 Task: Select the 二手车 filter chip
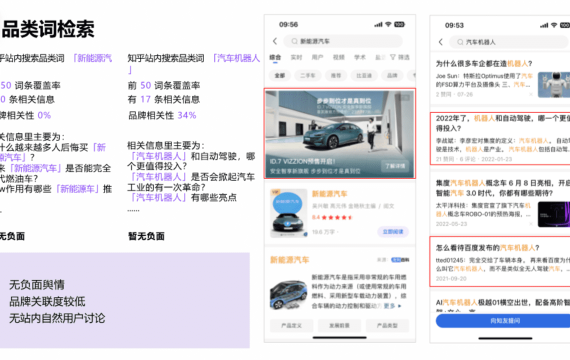[308, 75]
